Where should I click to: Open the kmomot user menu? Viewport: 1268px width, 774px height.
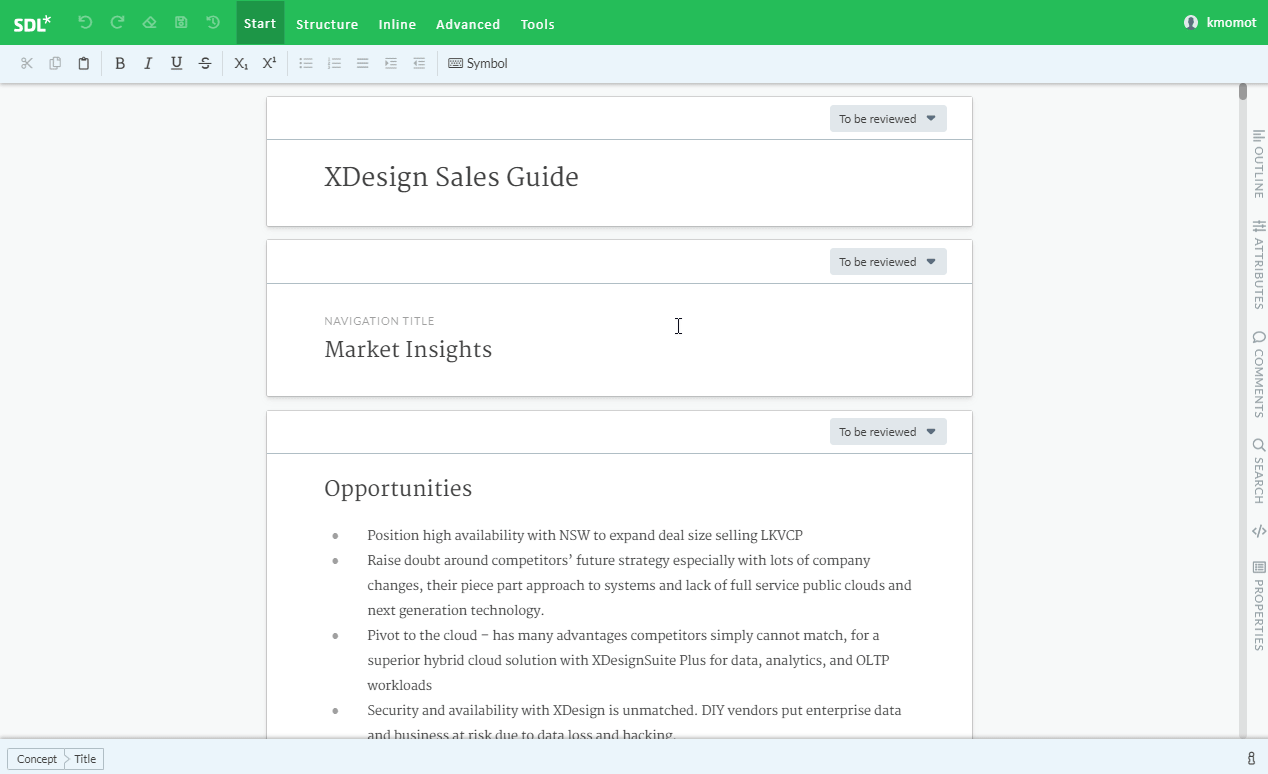pos(1220,22)
